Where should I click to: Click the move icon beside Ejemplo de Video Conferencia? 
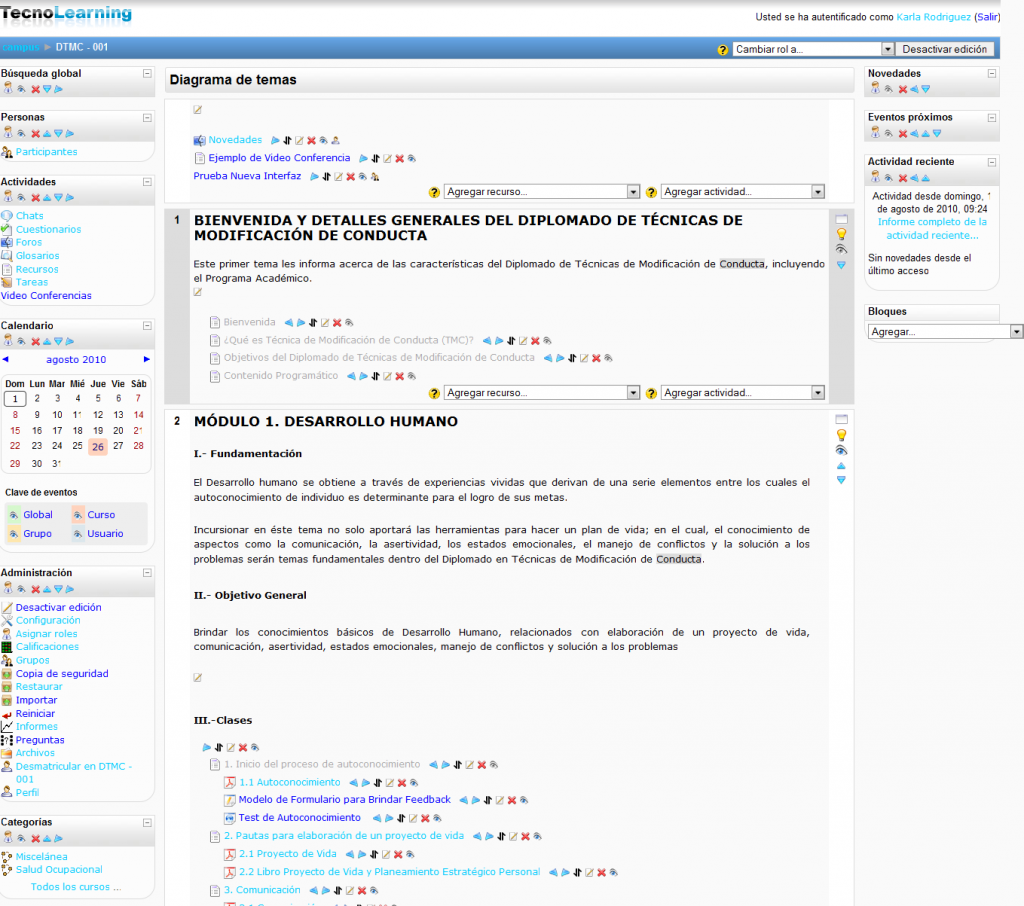point(375,159)
